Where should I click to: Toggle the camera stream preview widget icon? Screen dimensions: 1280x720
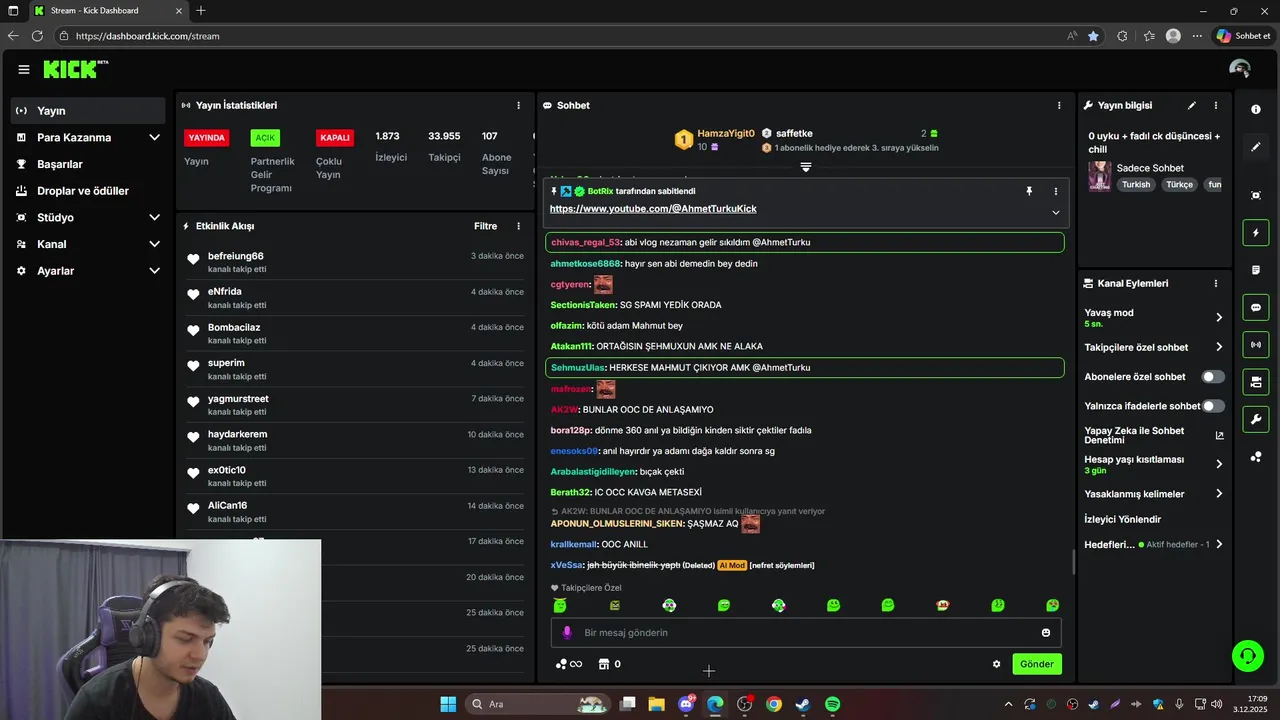click(x=1256, y=382)
